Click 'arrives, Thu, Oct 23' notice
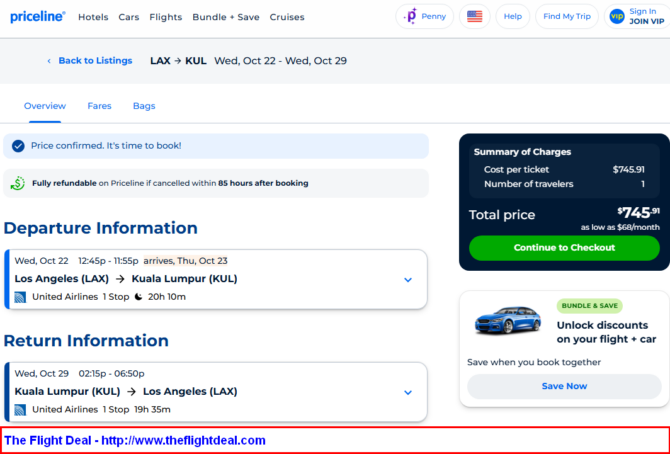 point(185,261)
